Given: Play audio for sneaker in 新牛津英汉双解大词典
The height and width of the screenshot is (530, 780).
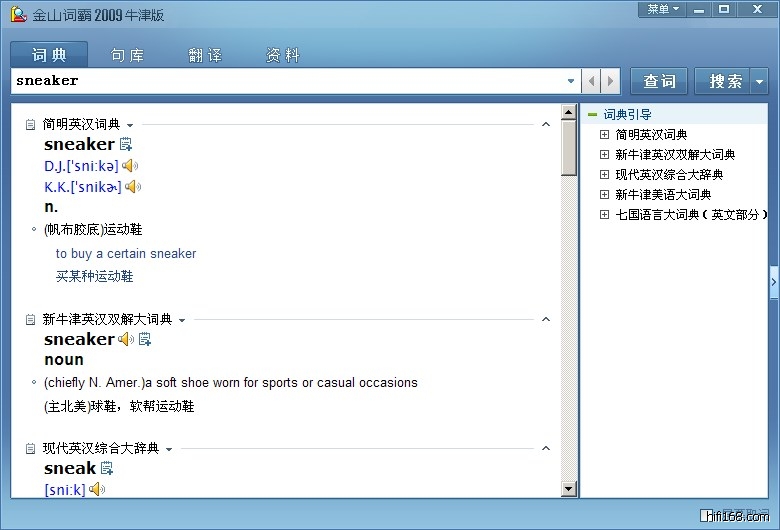Looking at the screenshot, I should [x=125, y=340].
